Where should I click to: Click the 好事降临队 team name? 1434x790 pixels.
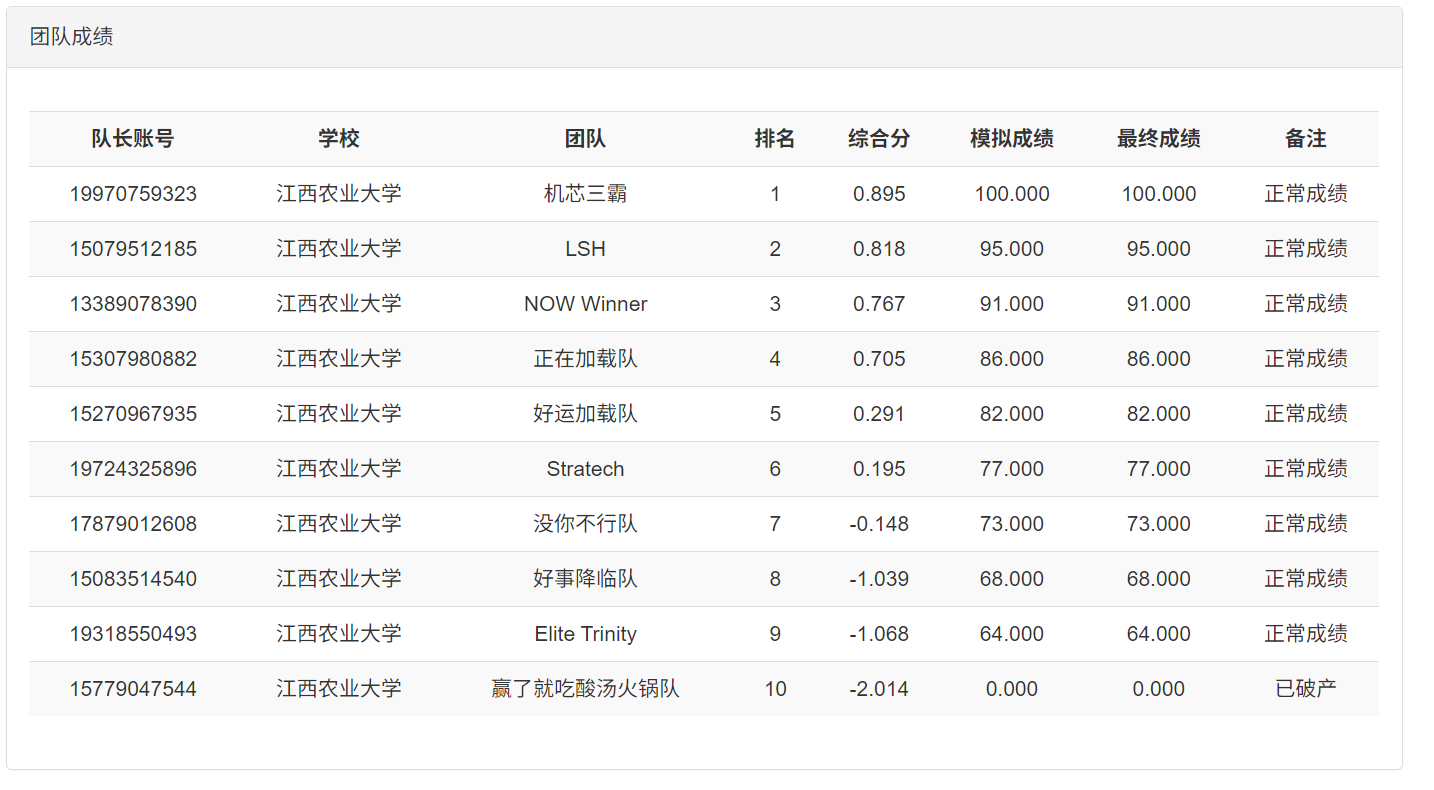pos(585,579)
